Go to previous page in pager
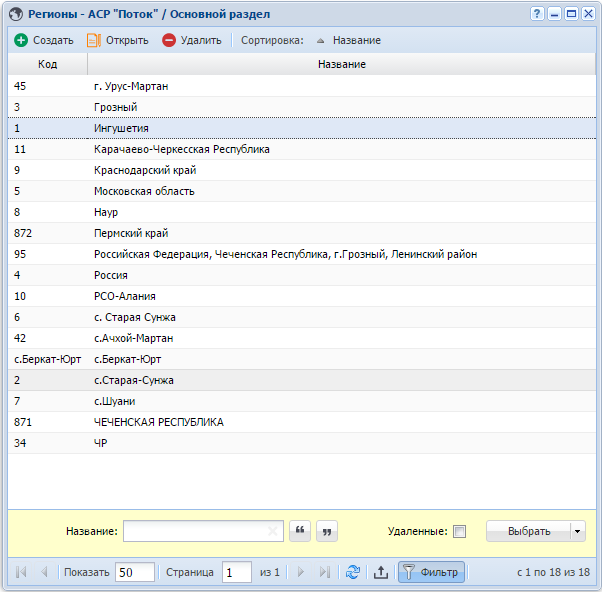 coord(44,572)
